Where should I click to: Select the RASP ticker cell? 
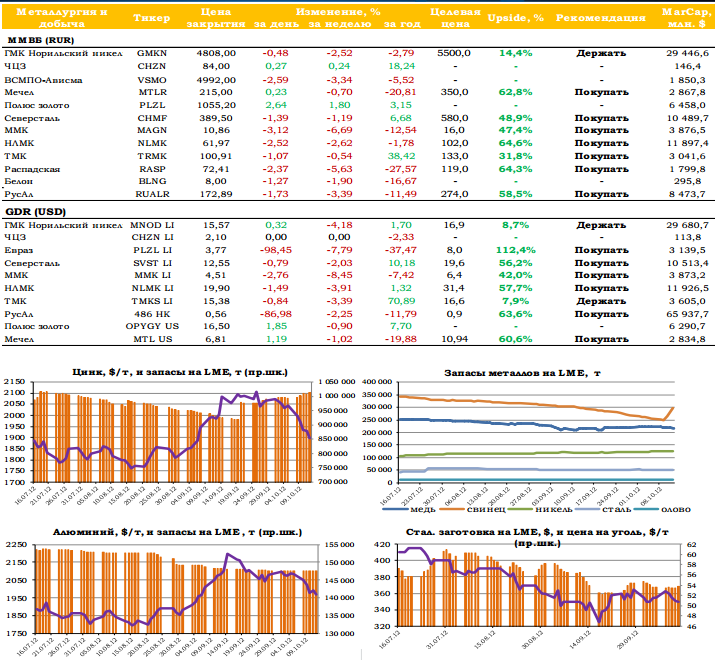152,169
